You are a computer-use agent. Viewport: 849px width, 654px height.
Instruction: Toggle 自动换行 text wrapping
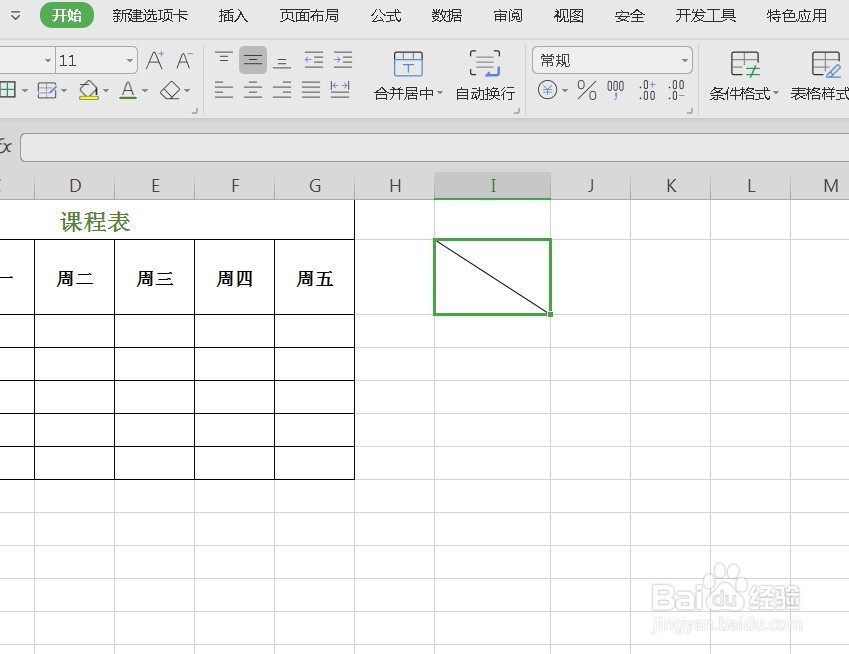click(x=484, y=75)
